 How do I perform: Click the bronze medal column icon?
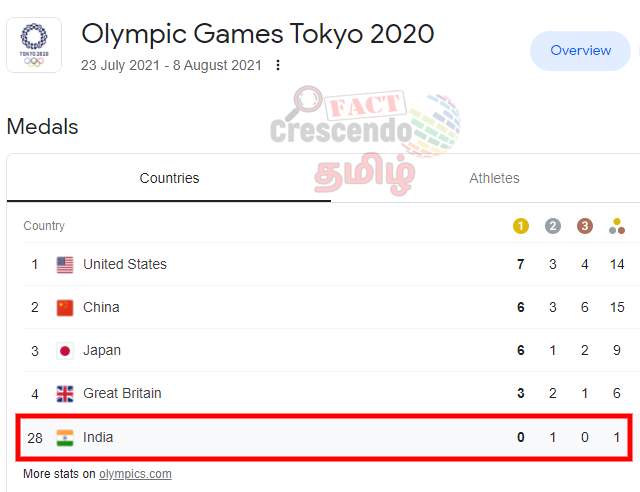584,226
